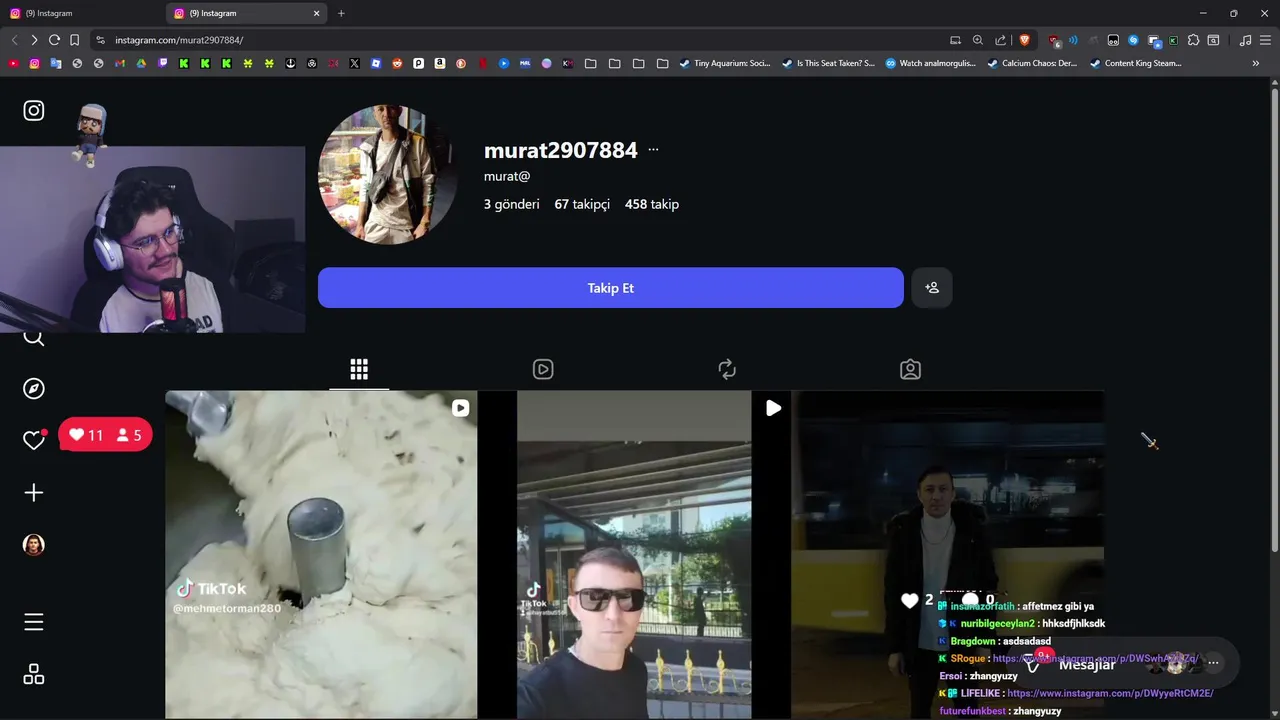Close the active Instagram tab

317,13
